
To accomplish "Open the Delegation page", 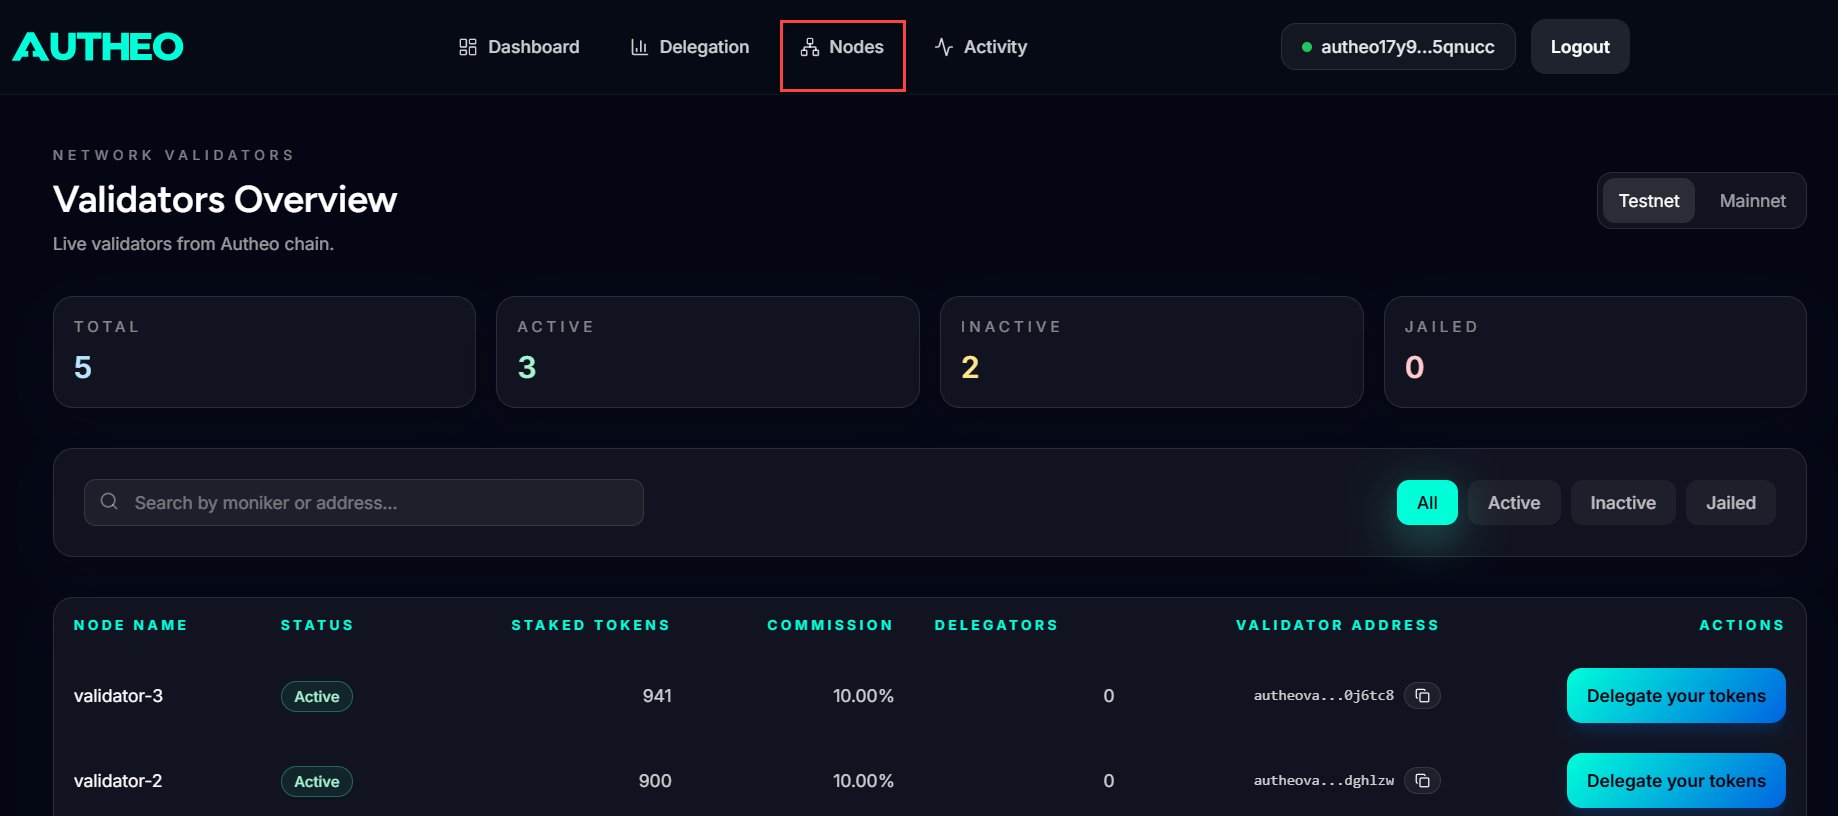I will tap(689, 47).
